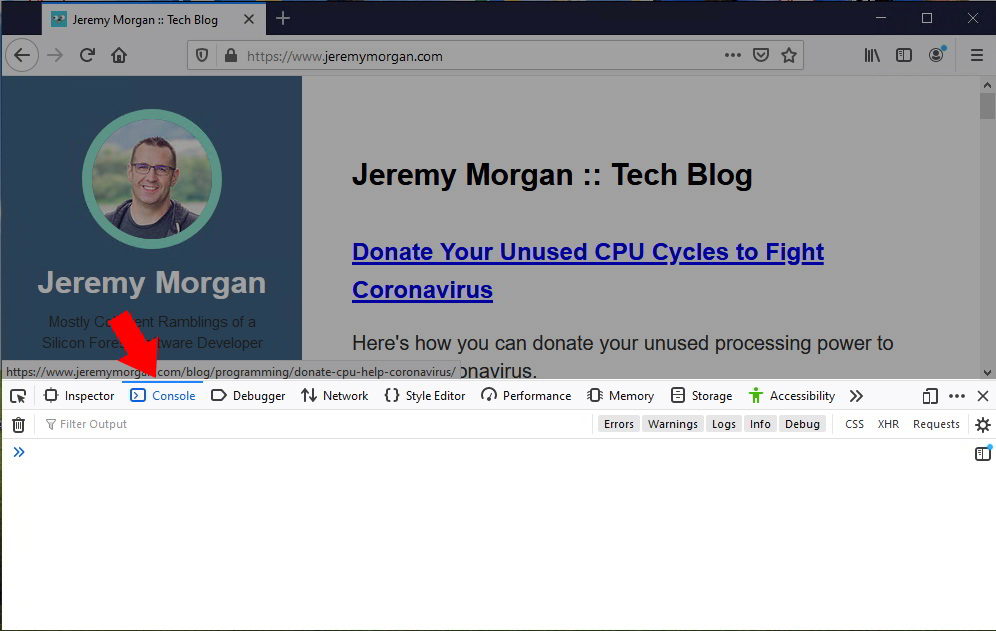
Task: Click the Firefox Account icon
Action: [x=936, y=55]
